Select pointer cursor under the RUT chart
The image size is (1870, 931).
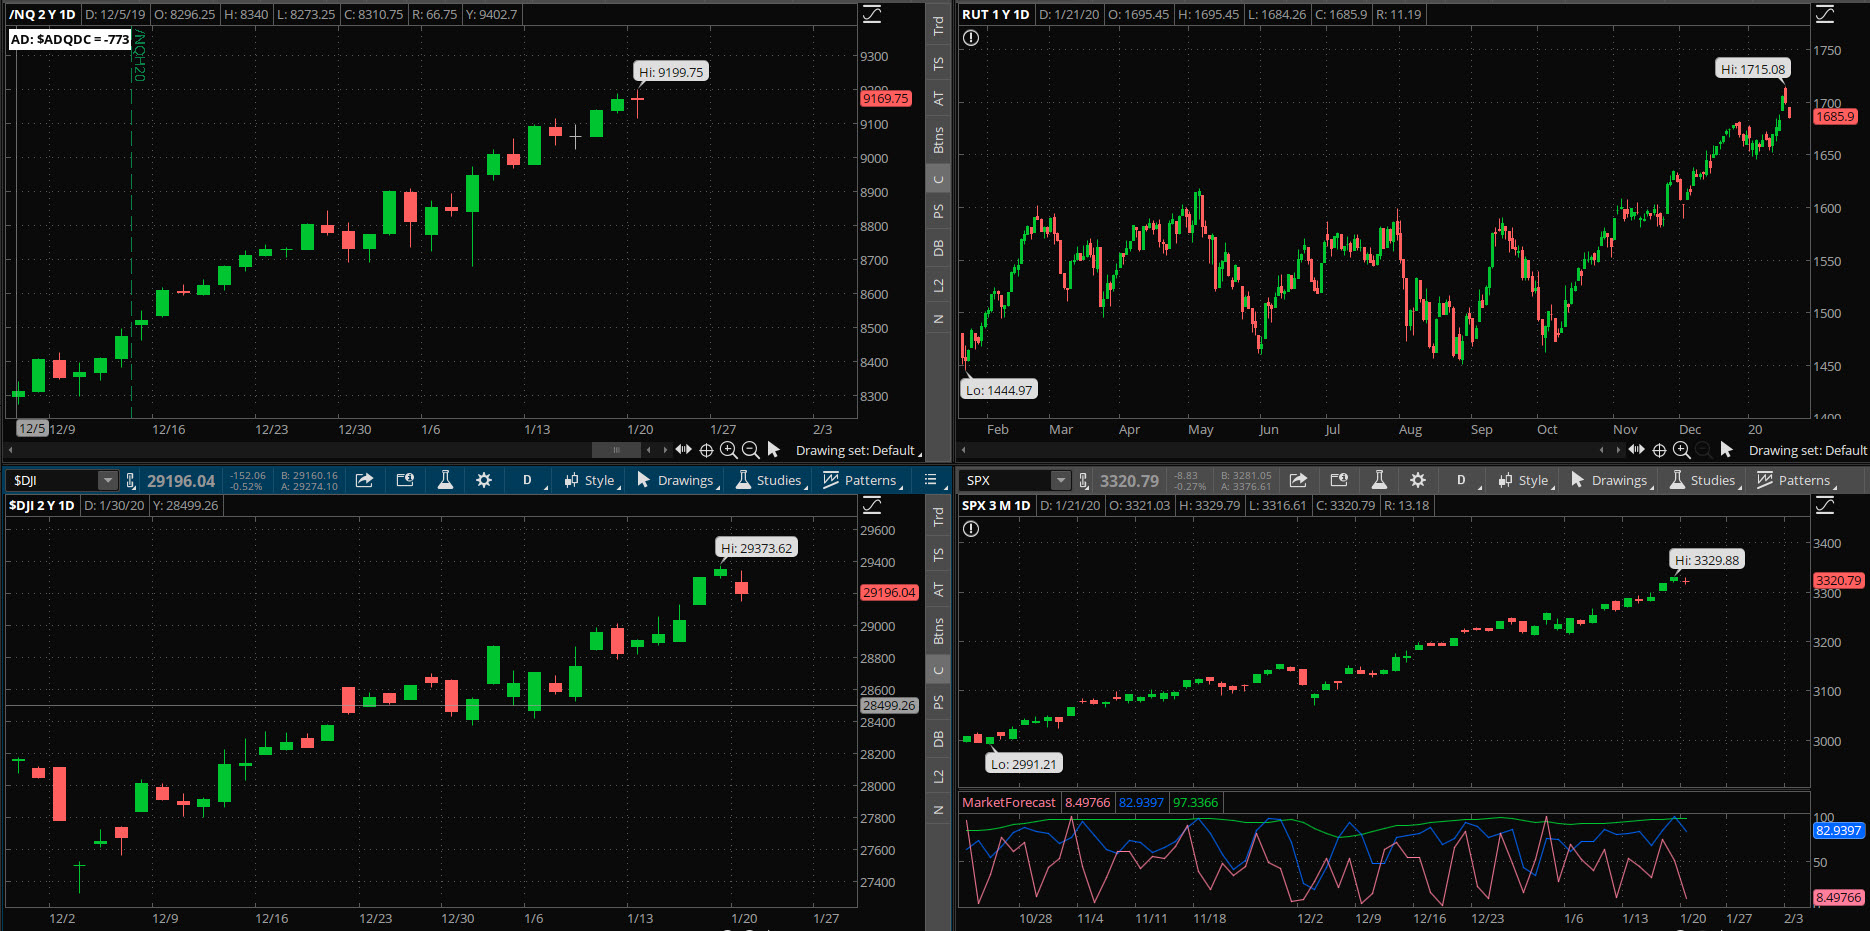pos(1726,450)
